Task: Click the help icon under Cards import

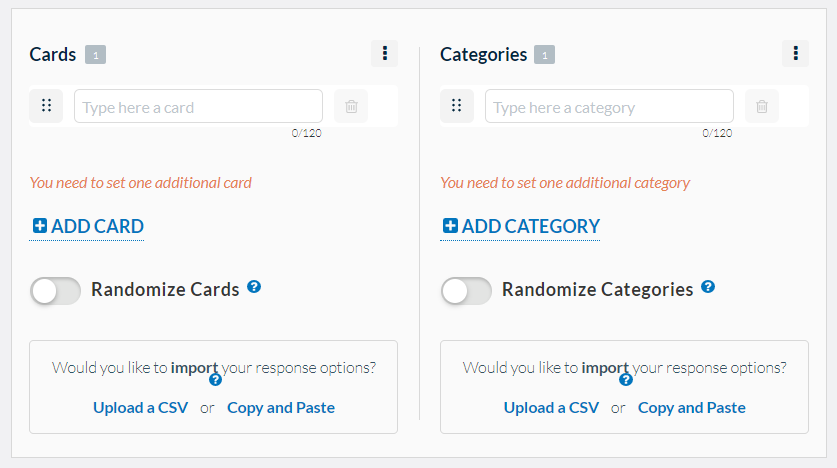Action: pyautogui.click(x=215, y=380)
